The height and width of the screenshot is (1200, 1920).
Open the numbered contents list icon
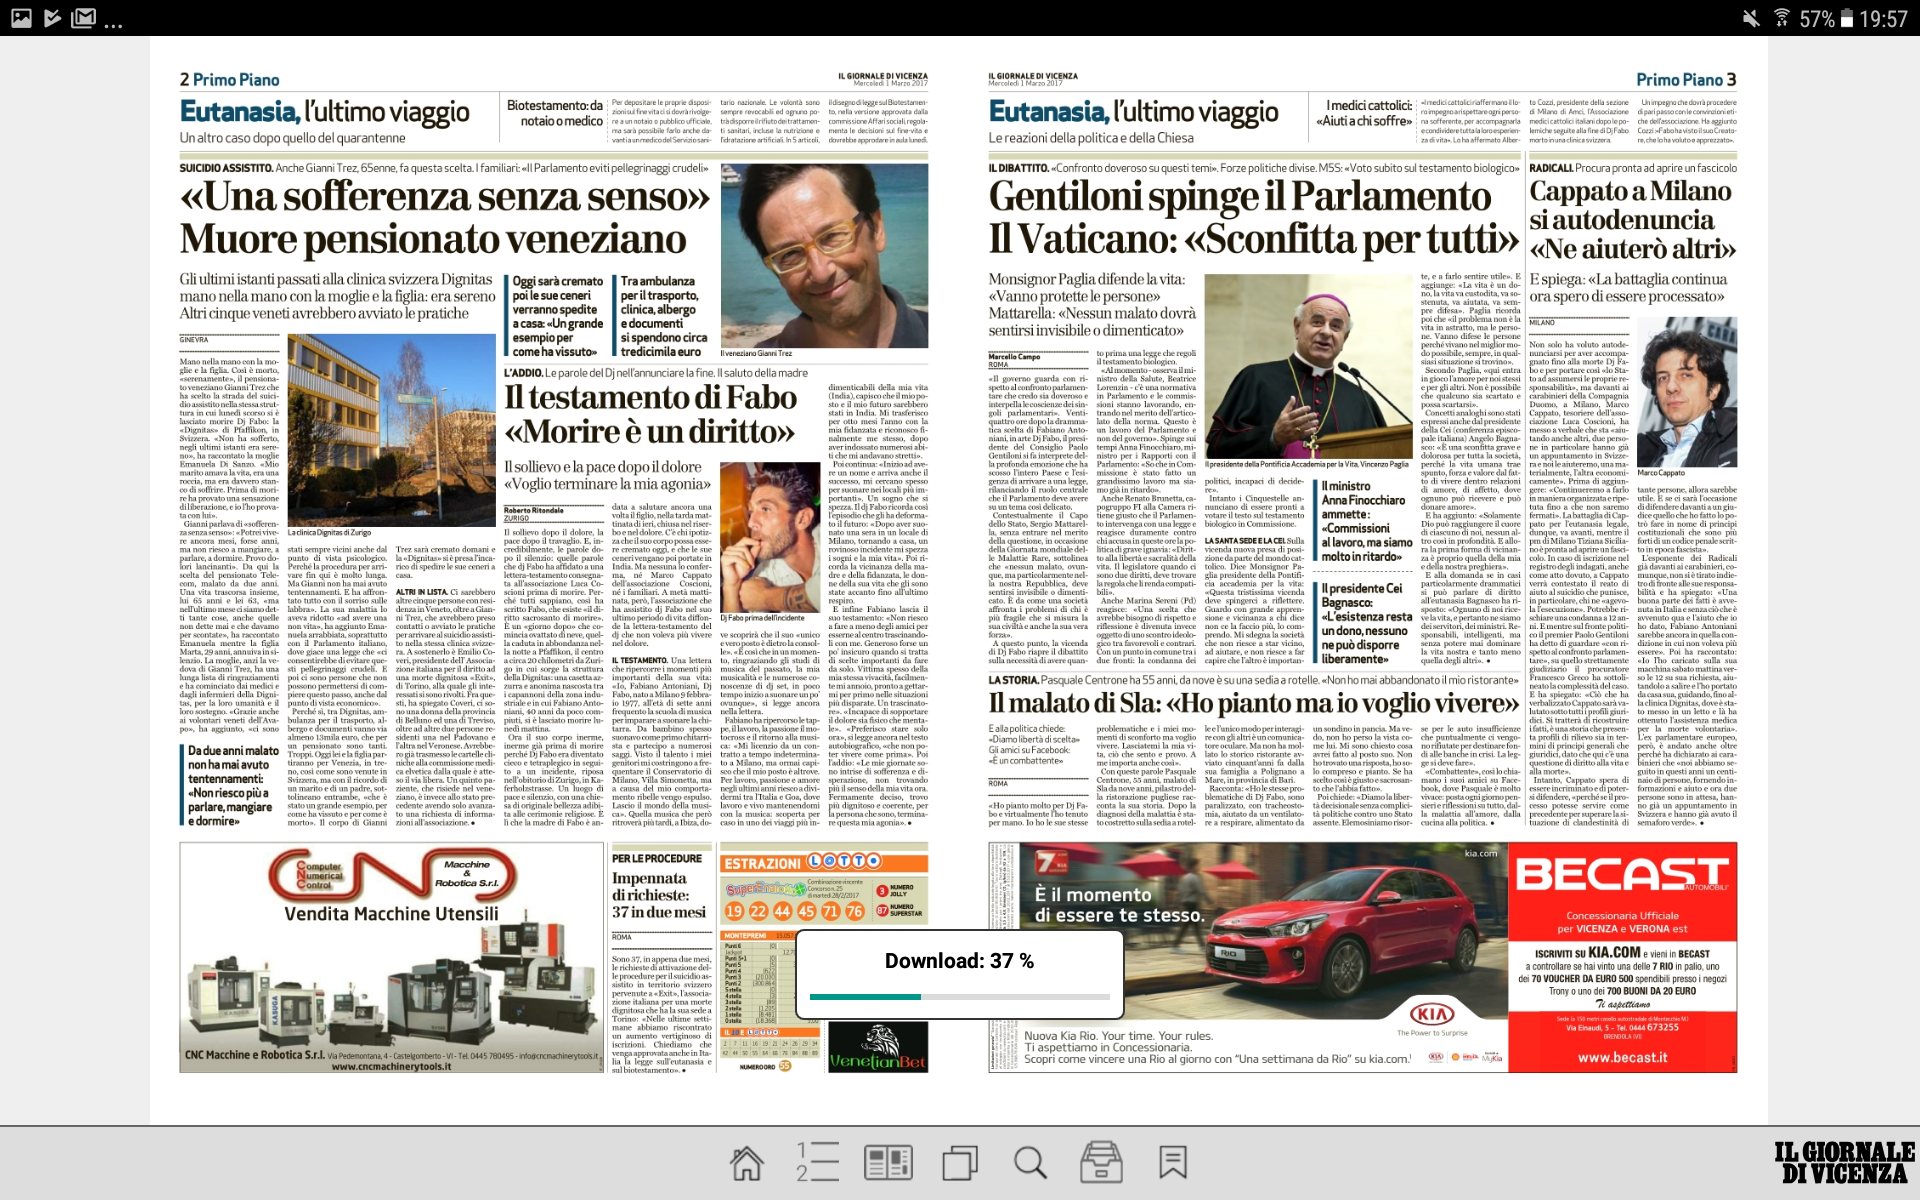pyautogui.click(x=817, y=1163)
